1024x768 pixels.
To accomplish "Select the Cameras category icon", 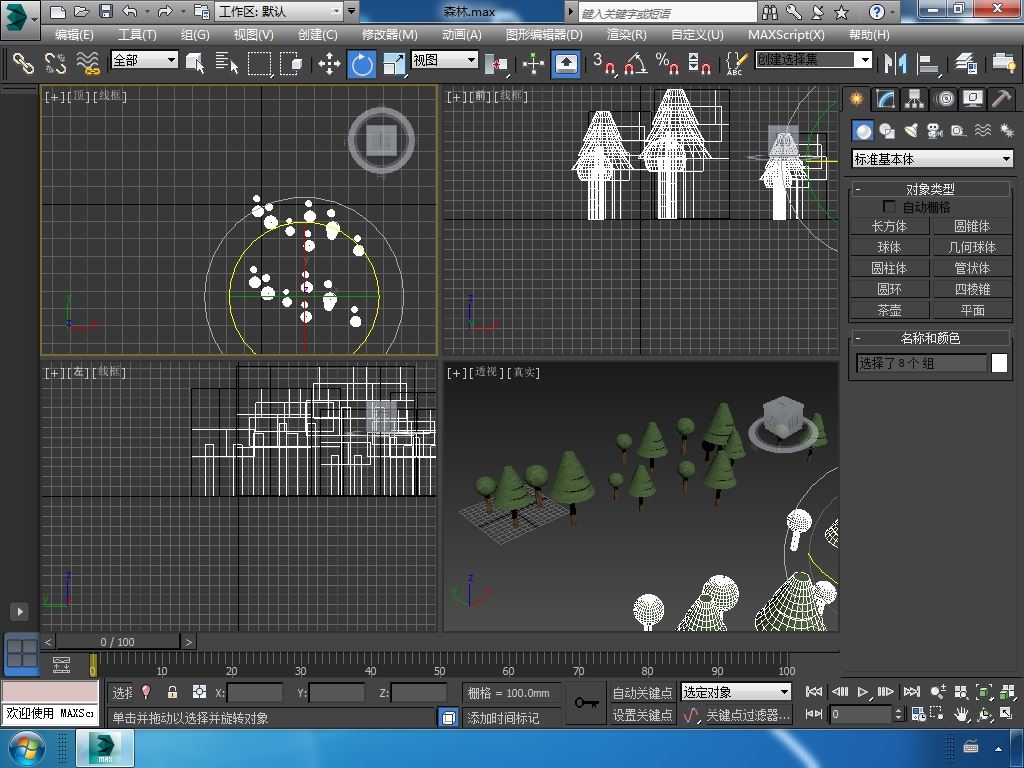I will click(x=935, y=131).
